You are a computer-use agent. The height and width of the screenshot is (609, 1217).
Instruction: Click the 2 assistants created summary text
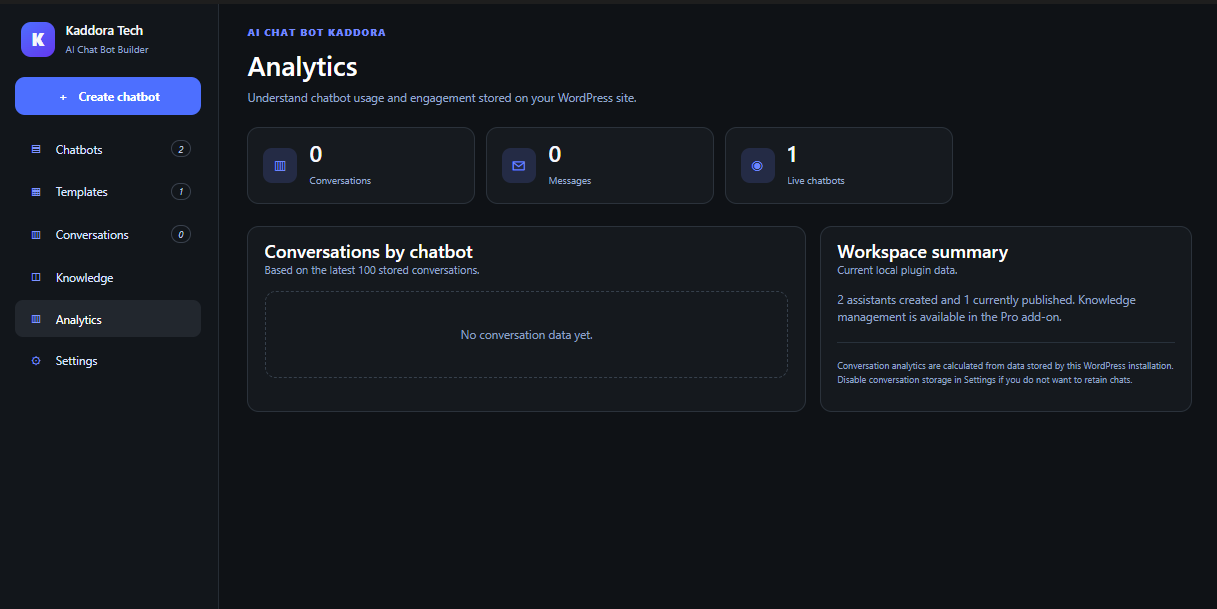986,308
